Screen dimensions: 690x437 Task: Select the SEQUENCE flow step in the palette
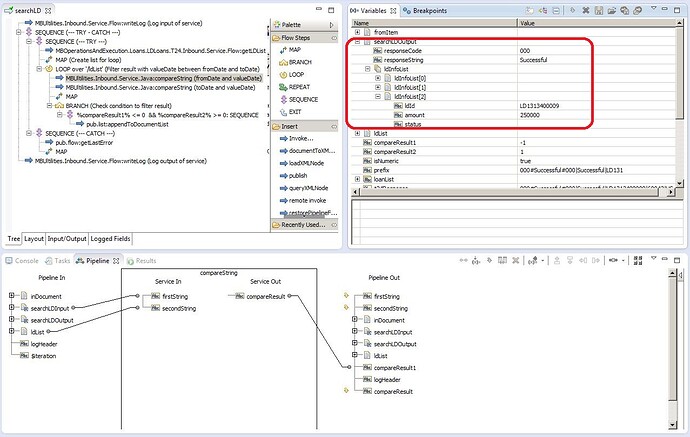[x=299, y=99]
